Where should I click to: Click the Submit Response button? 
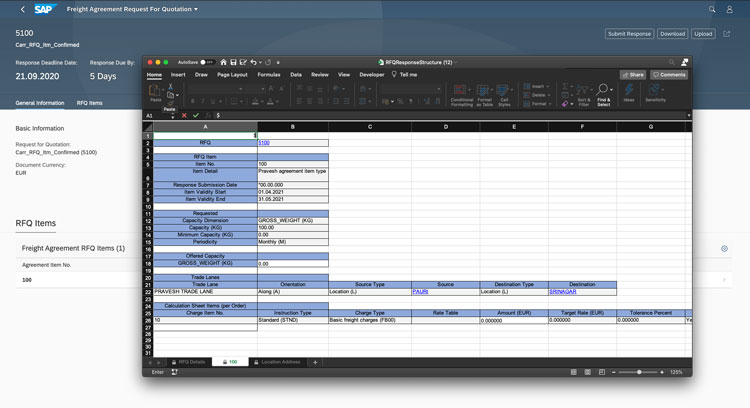point(629,34)
